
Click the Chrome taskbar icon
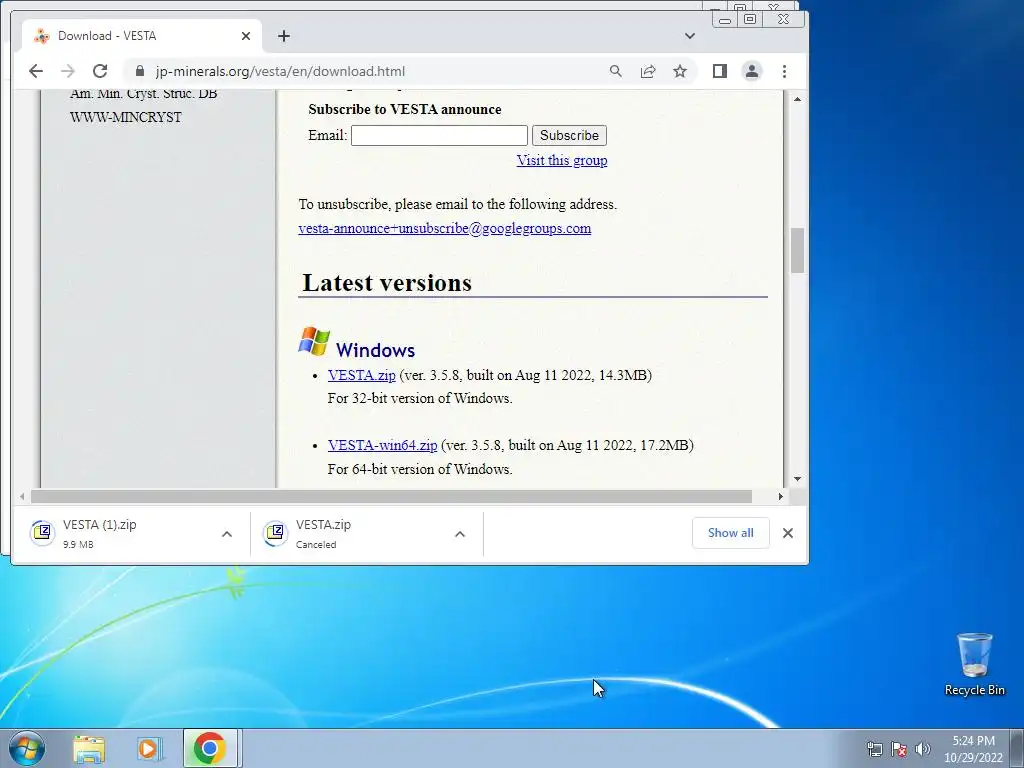click(210, 748)
